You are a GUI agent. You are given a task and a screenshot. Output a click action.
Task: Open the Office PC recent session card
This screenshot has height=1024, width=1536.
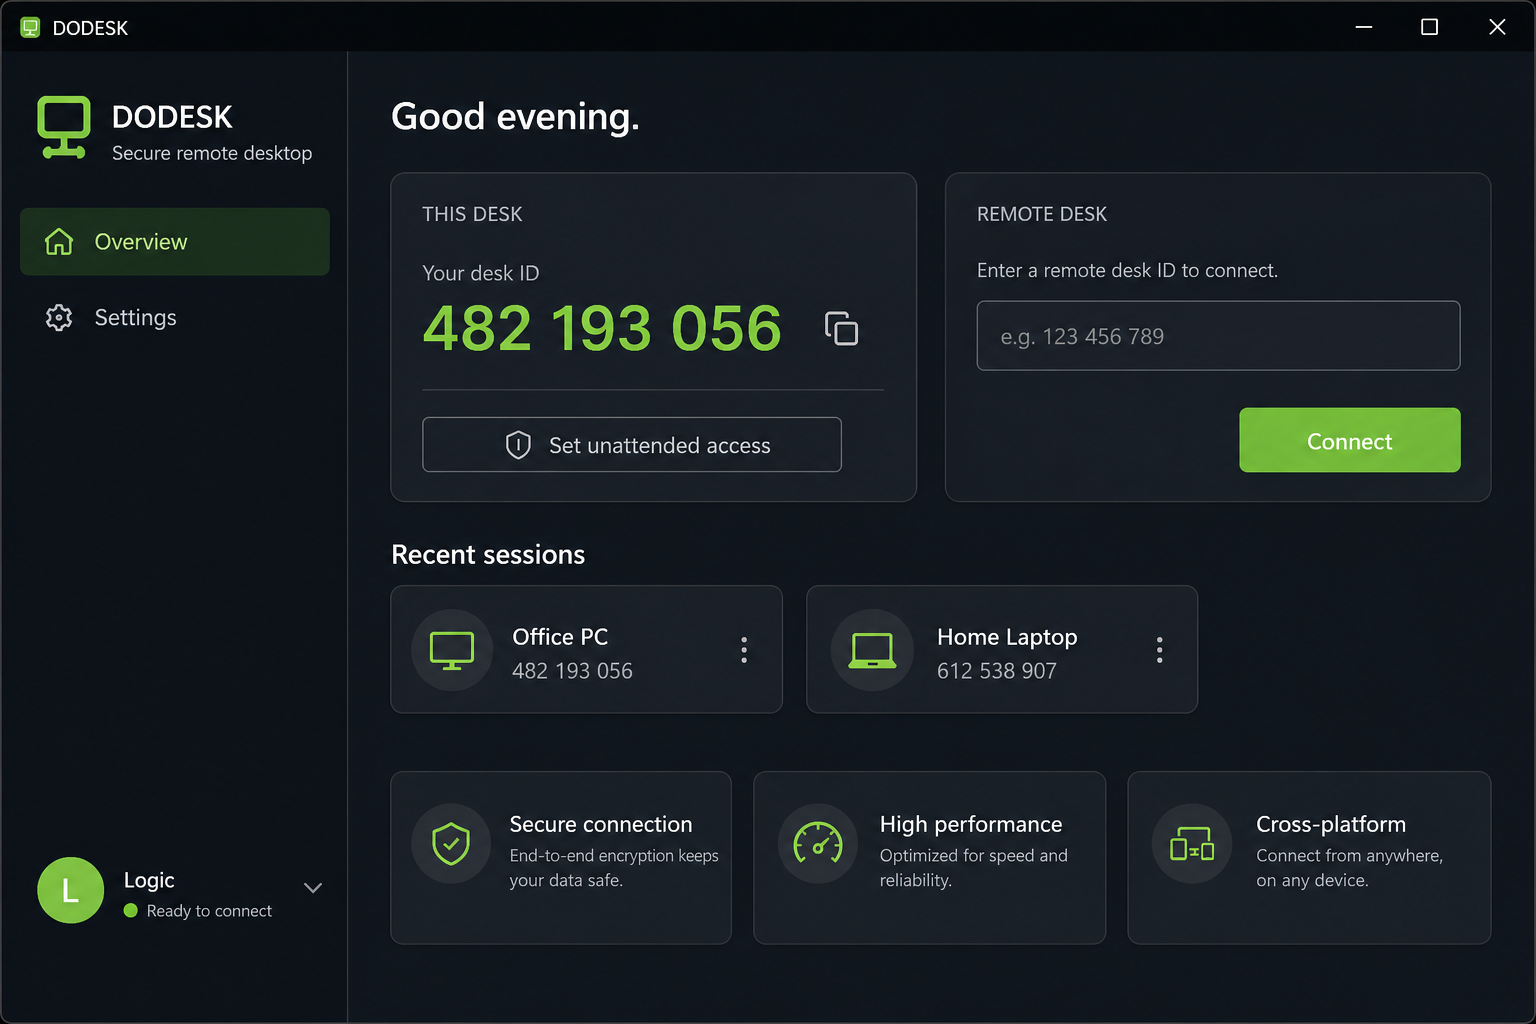coord(586,650)
